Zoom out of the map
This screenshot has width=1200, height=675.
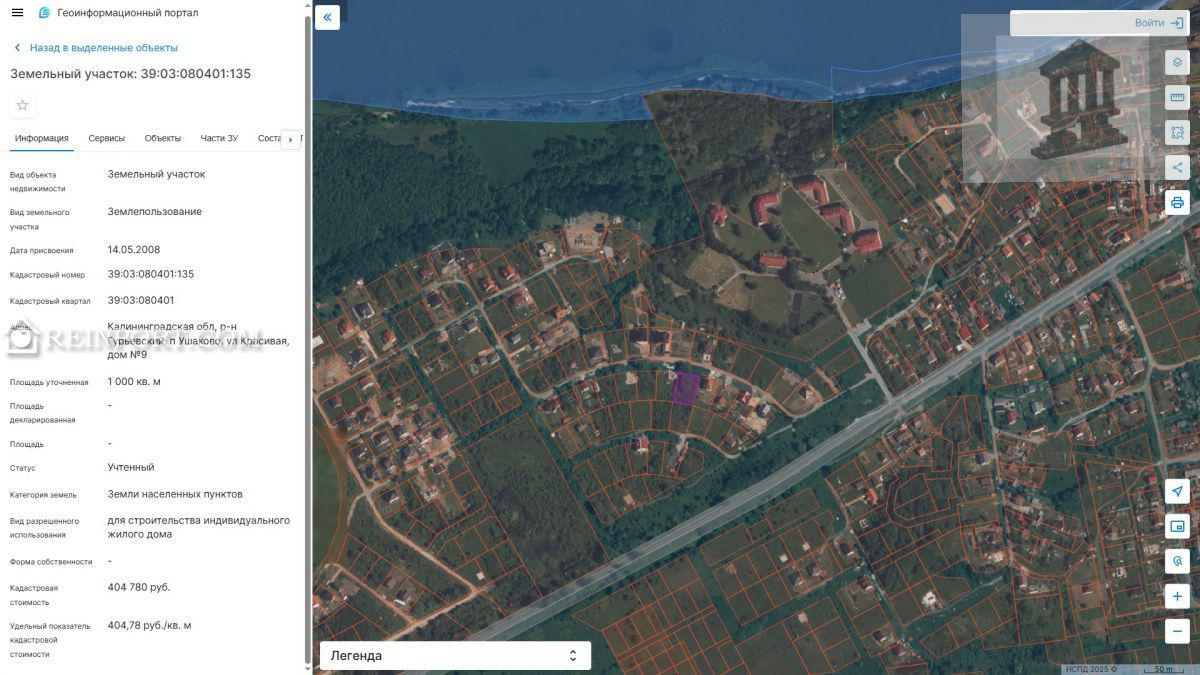[1177, 631]
